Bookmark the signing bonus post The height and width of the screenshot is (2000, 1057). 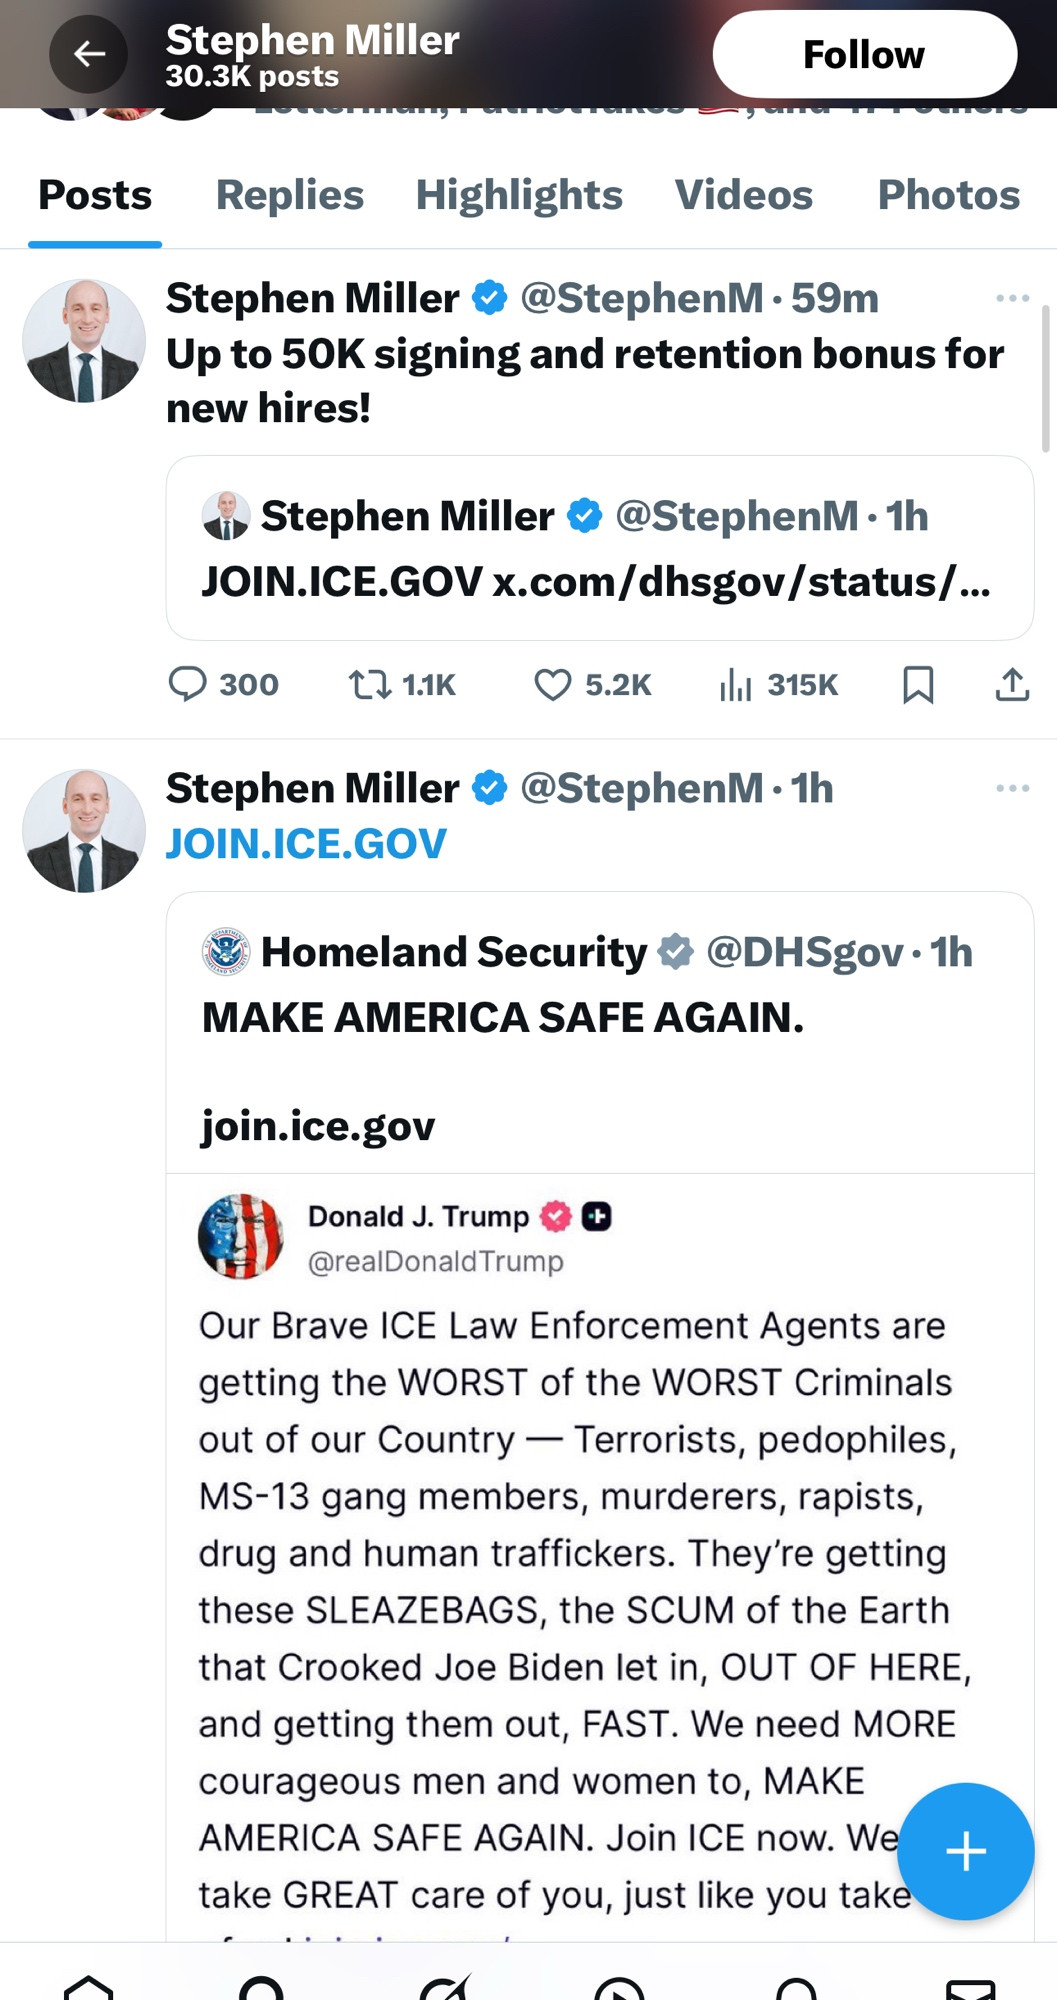(x=918, y=684)
